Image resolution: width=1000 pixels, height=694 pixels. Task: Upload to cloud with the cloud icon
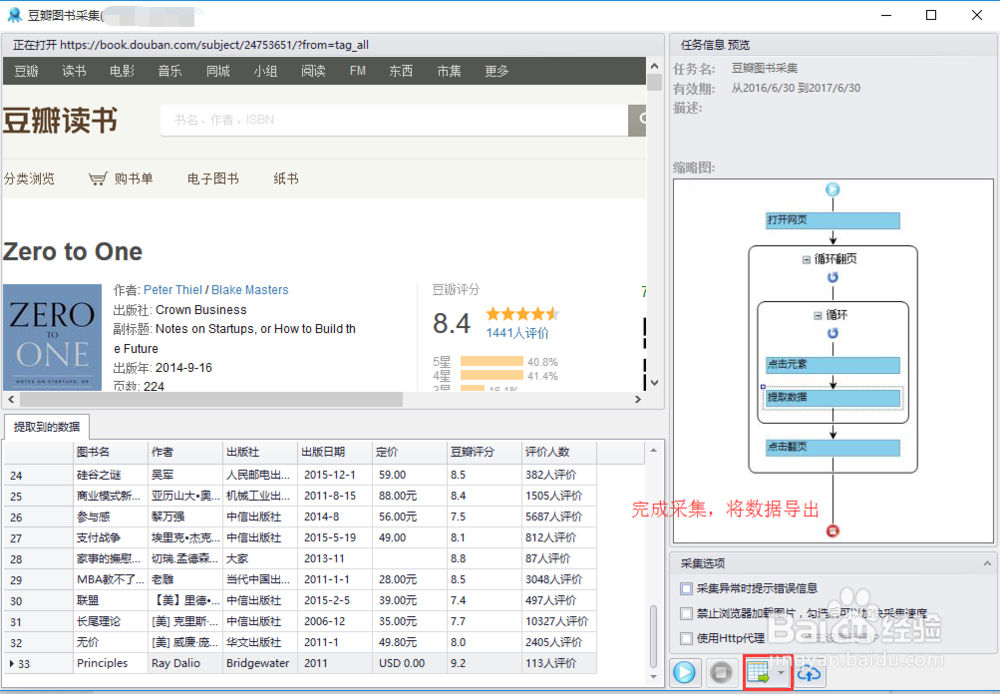tap(809, 672)
